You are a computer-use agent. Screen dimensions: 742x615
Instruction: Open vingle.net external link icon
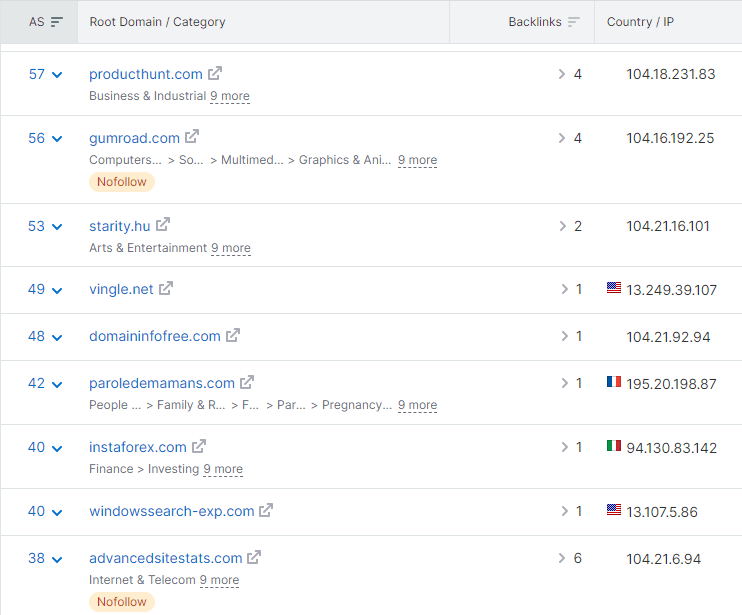pyautogui.click(x=166, y=288)
